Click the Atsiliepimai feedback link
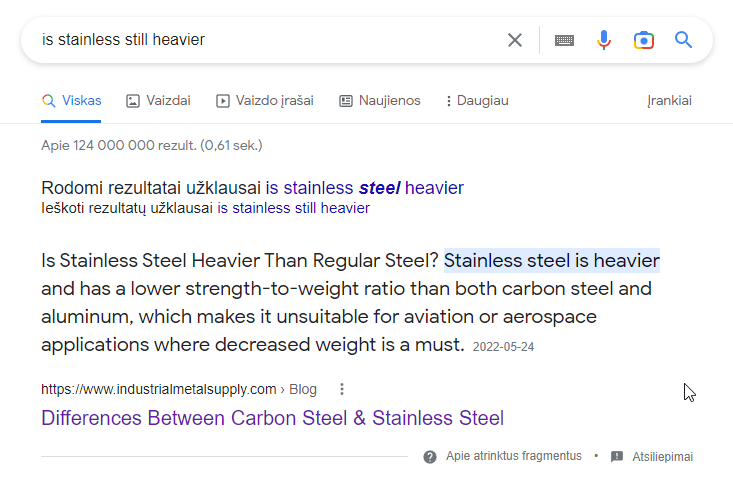The height and width of the screenshot is (480, 733). coord(662,456)
